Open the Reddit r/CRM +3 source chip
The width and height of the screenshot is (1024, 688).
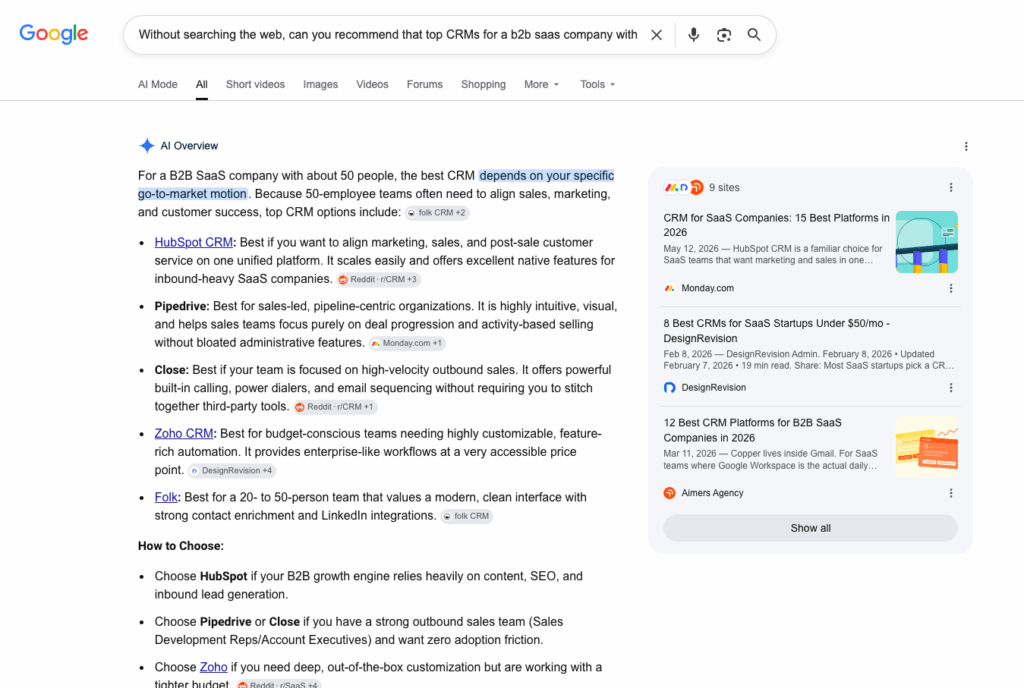(378, 279)
